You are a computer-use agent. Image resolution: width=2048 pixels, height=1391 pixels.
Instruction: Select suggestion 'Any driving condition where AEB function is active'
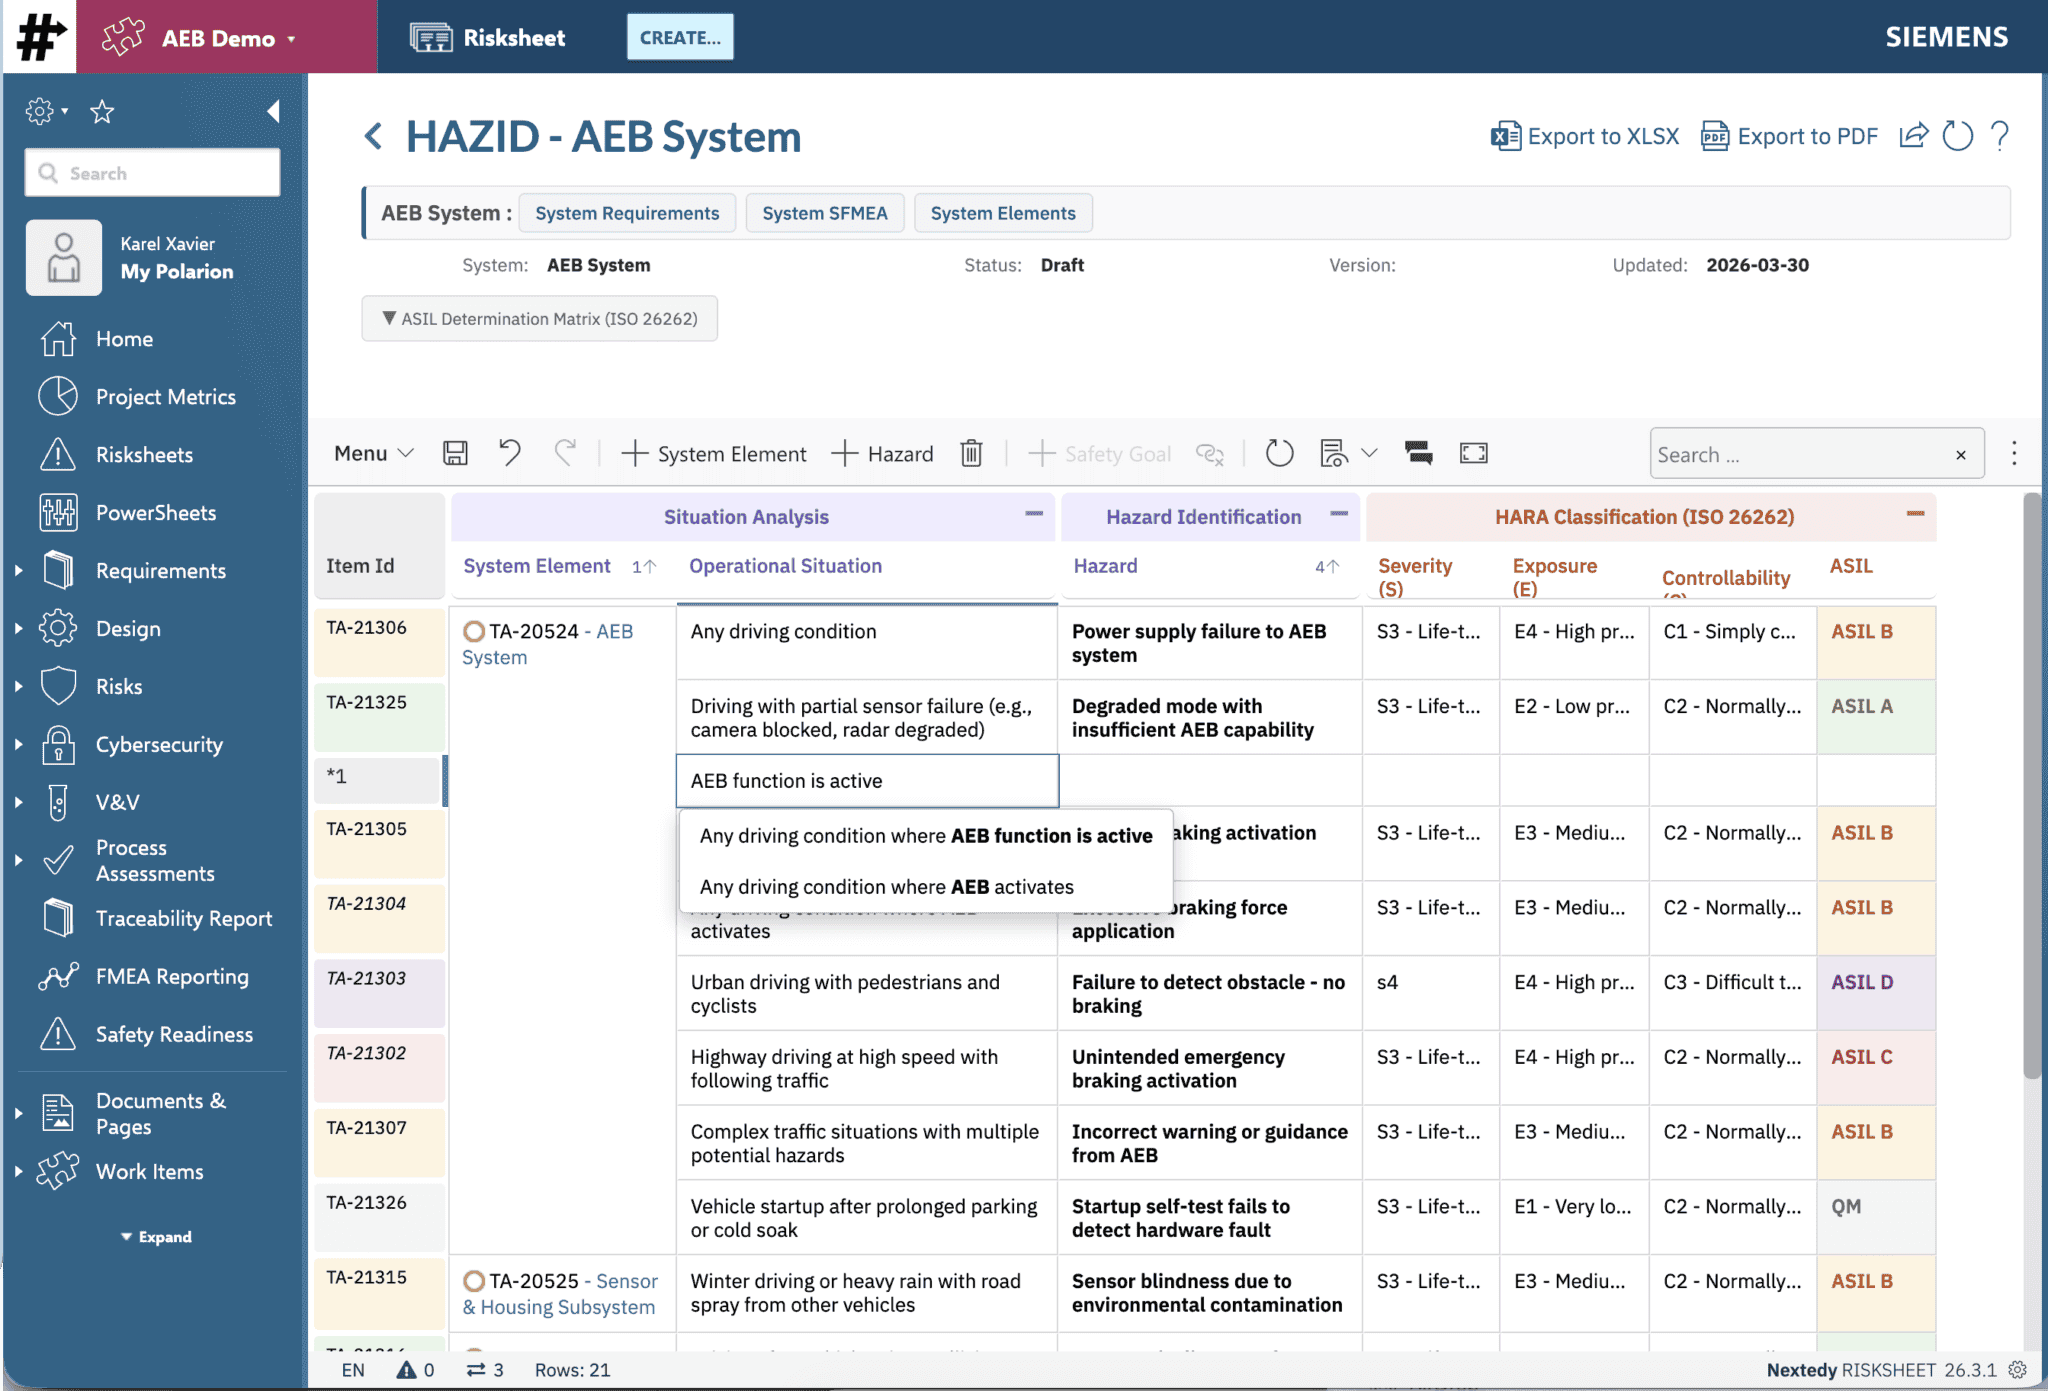coord(926,836)
